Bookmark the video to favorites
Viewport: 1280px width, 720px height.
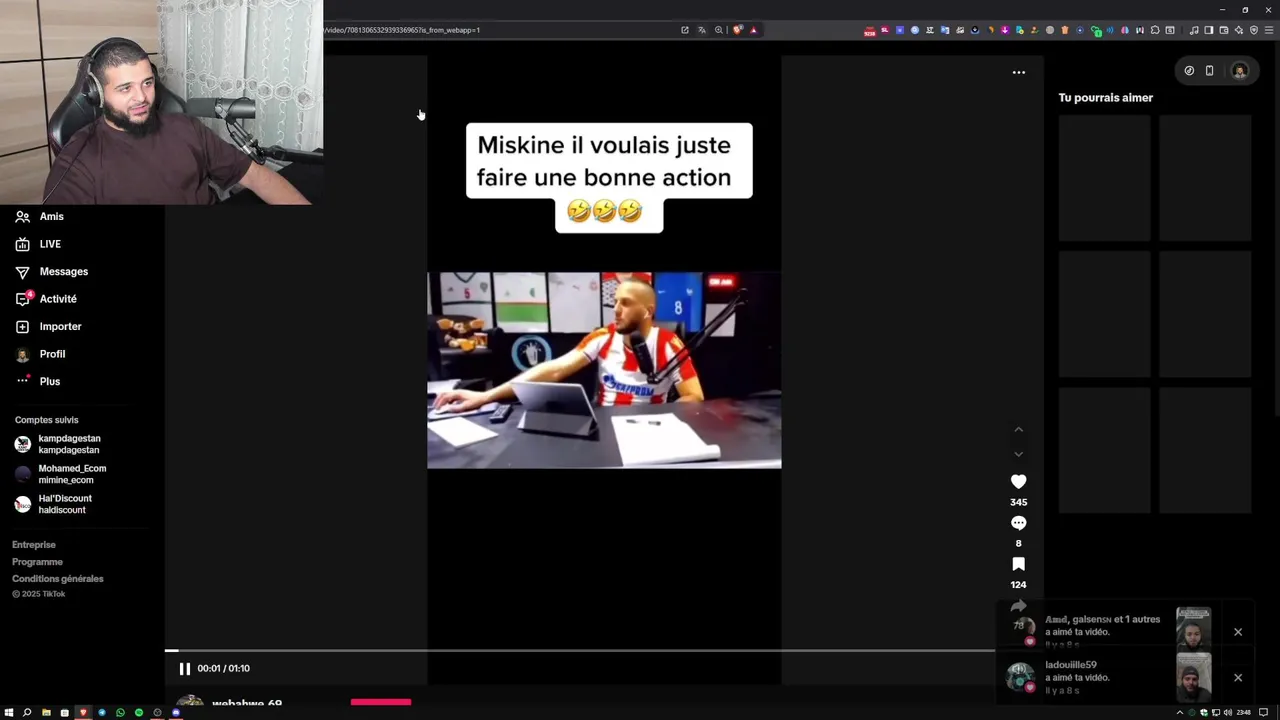pyautogui.click(x=1018, y=564)
